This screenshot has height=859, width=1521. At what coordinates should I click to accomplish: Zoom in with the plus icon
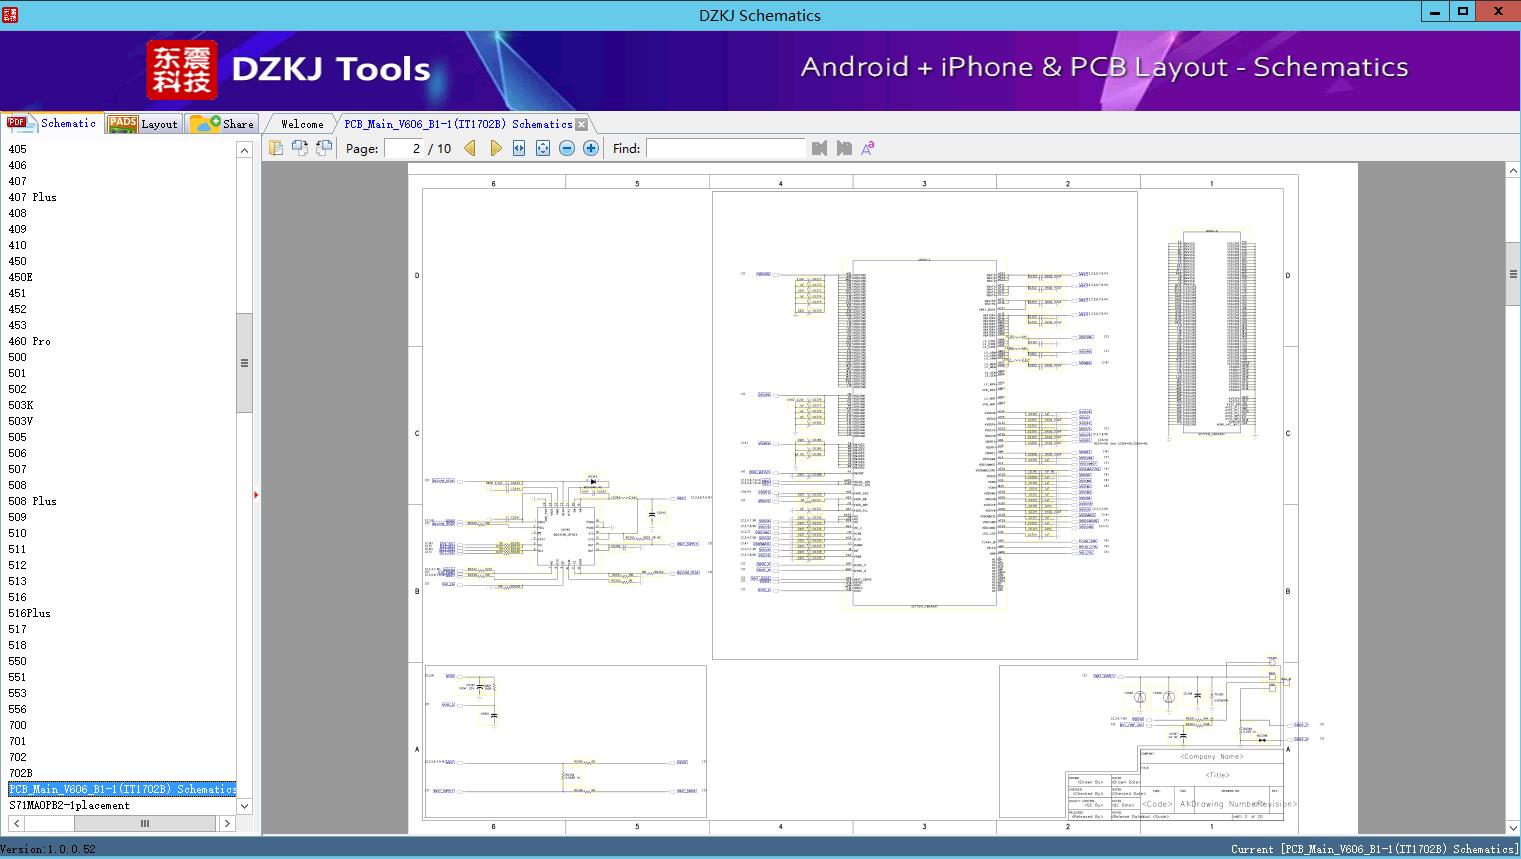(591, 148)
